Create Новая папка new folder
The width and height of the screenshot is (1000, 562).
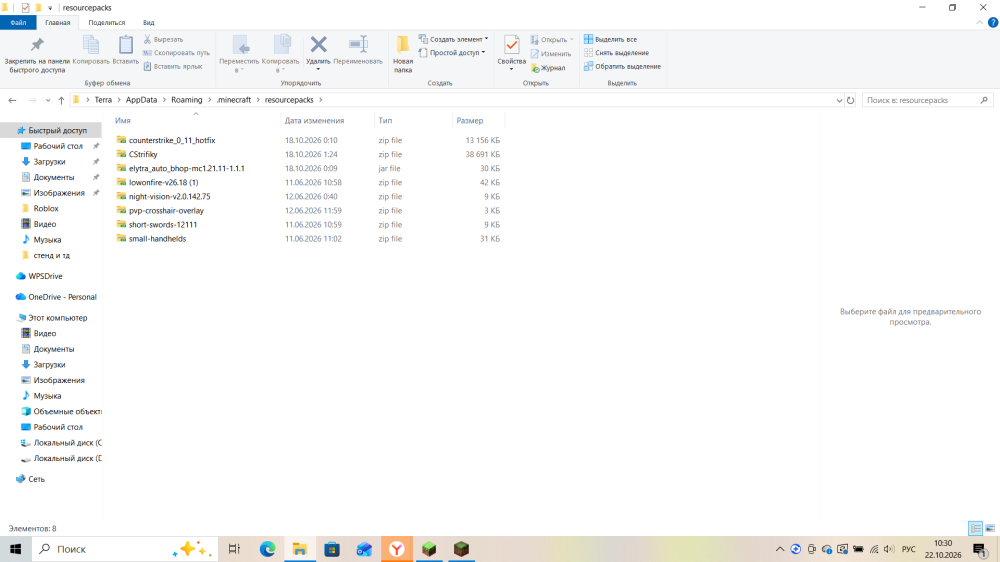pyautogui.click(x=403, y=54)
